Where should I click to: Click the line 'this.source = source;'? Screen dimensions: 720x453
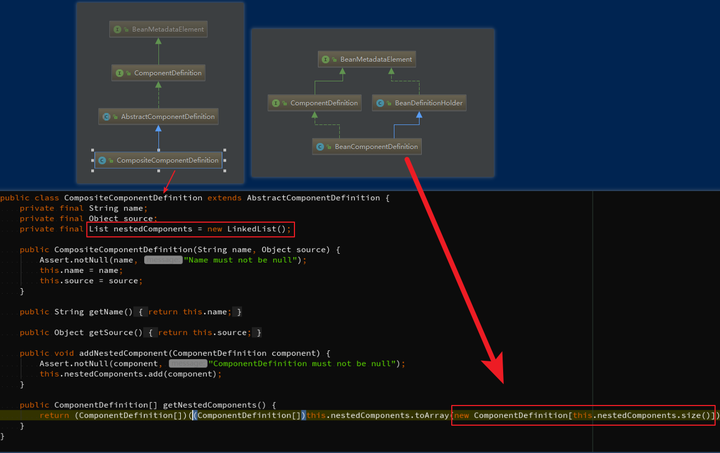coord(91,281)
